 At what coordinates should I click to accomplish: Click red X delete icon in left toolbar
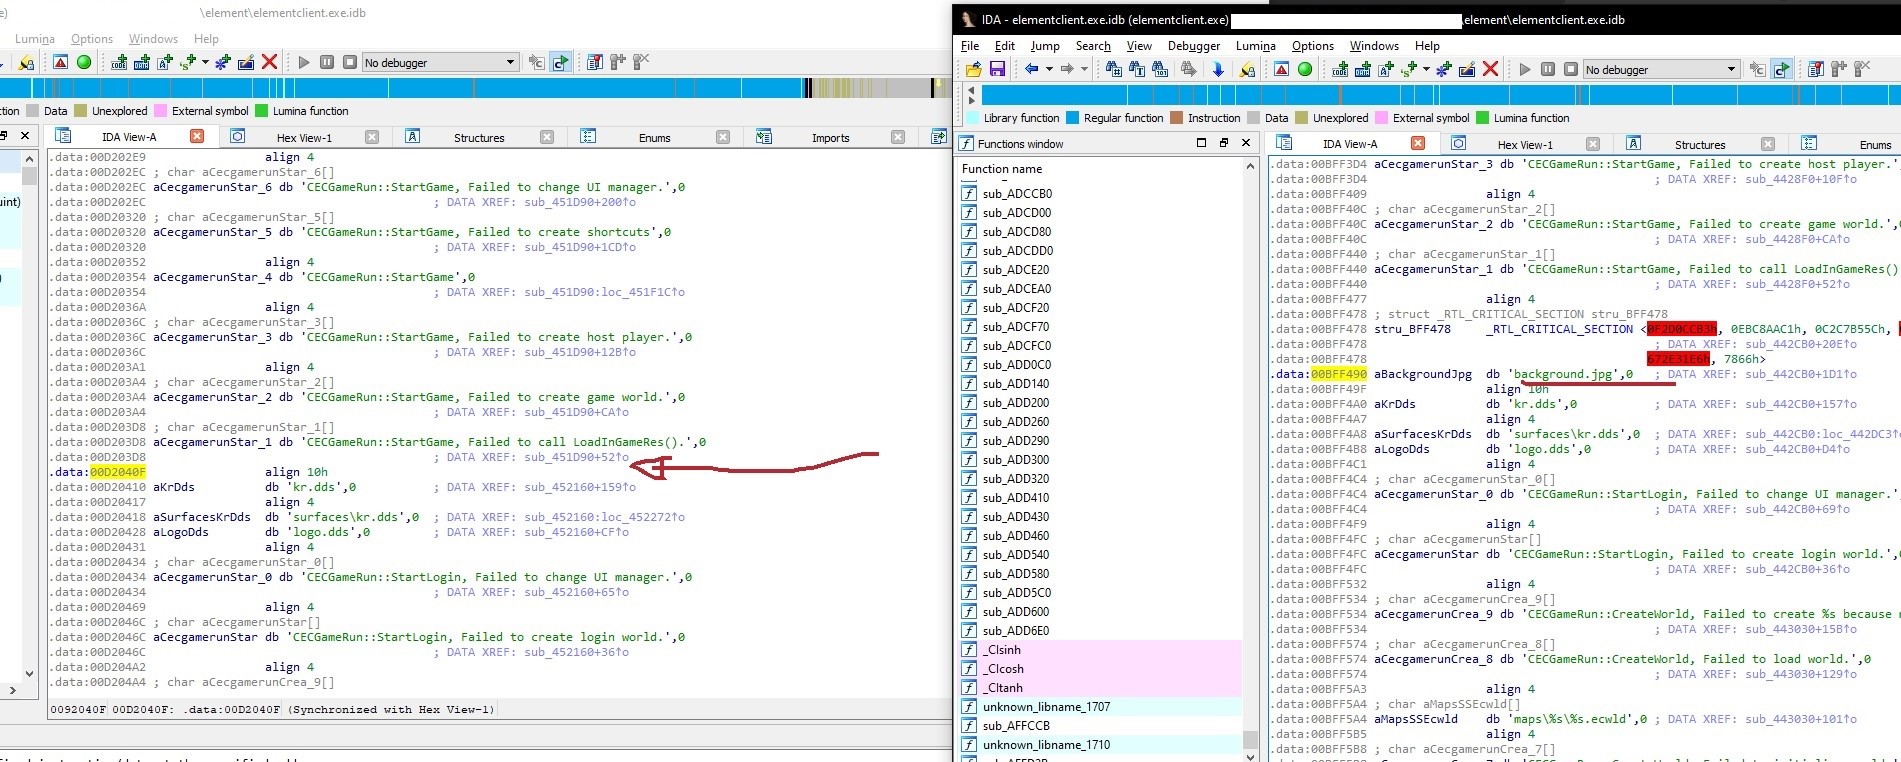(269, 62)
